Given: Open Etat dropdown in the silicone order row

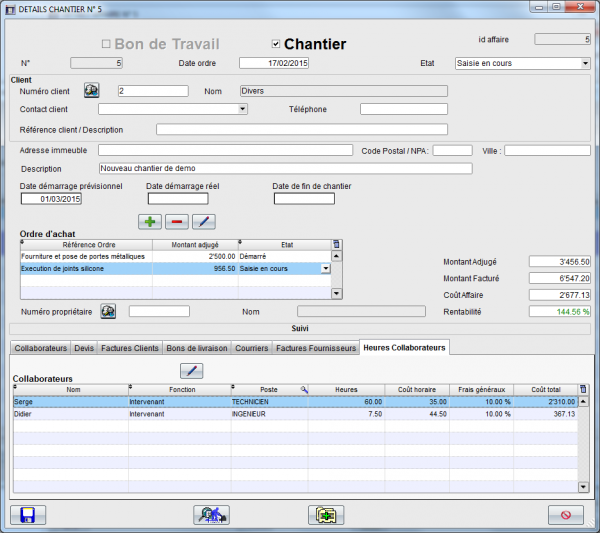Looking at the screenshot, I should (x=324, y=268).
